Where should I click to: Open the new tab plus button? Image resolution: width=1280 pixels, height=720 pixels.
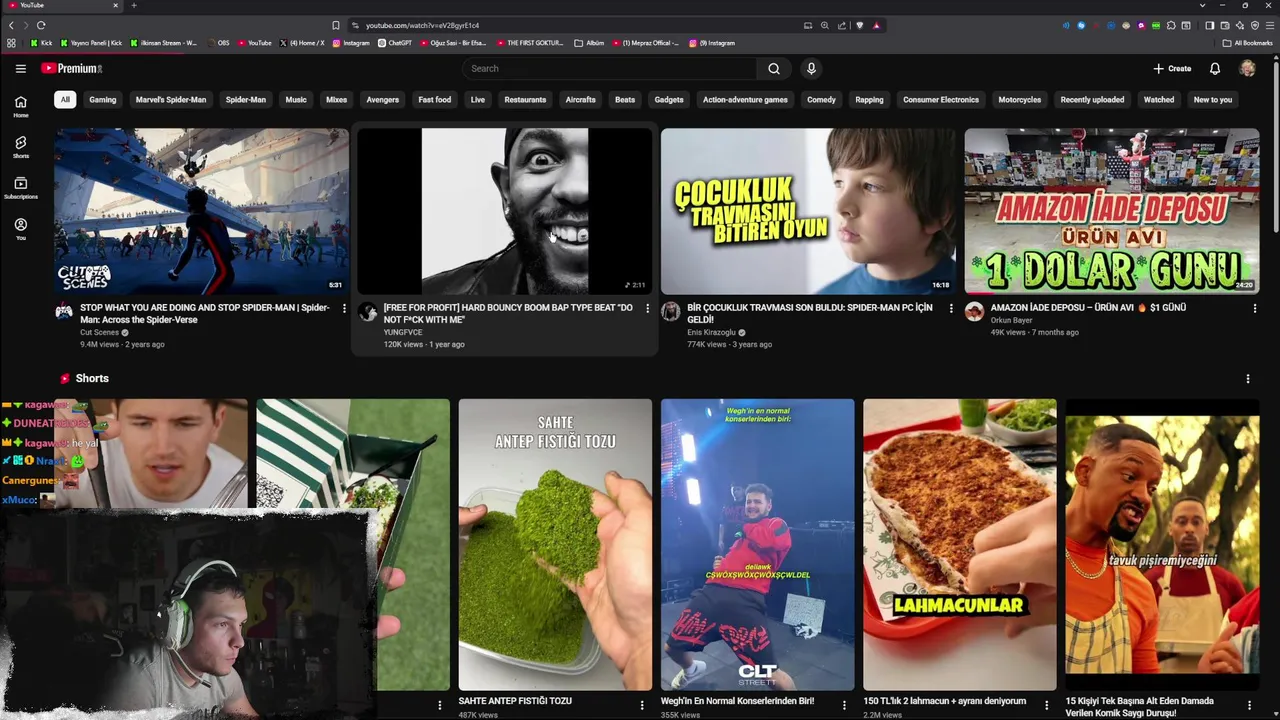coord(134,5)
